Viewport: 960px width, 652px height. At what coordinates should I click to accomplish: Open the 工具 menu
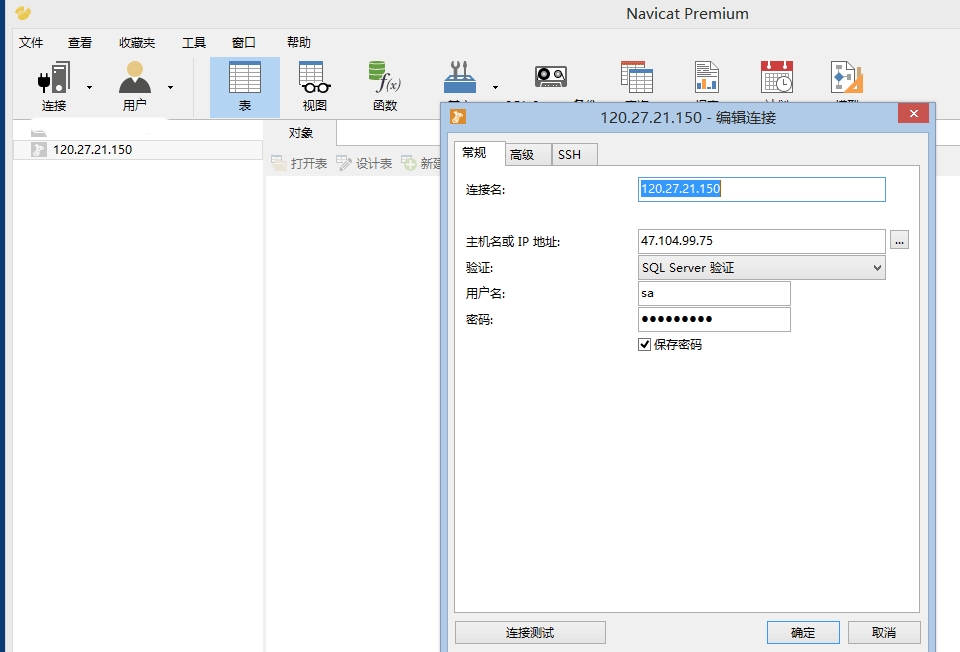coord(194,43)
